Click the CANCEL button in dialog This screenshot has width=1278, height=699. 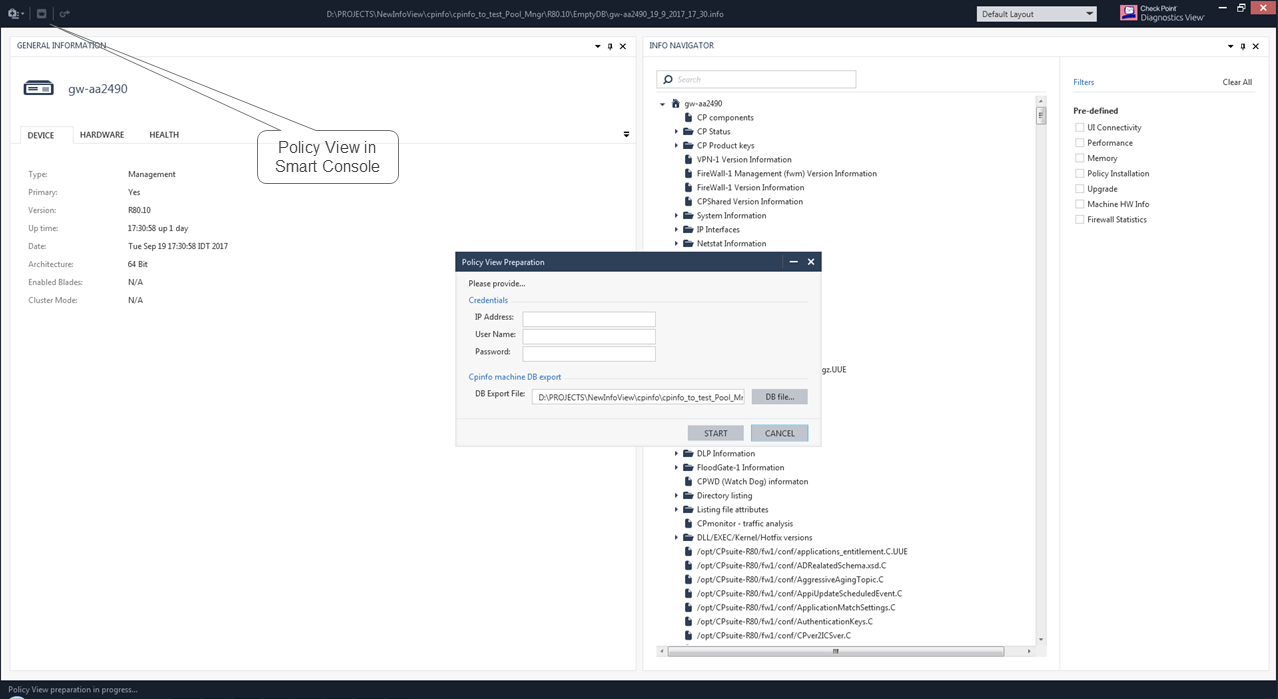pos(780,433)
